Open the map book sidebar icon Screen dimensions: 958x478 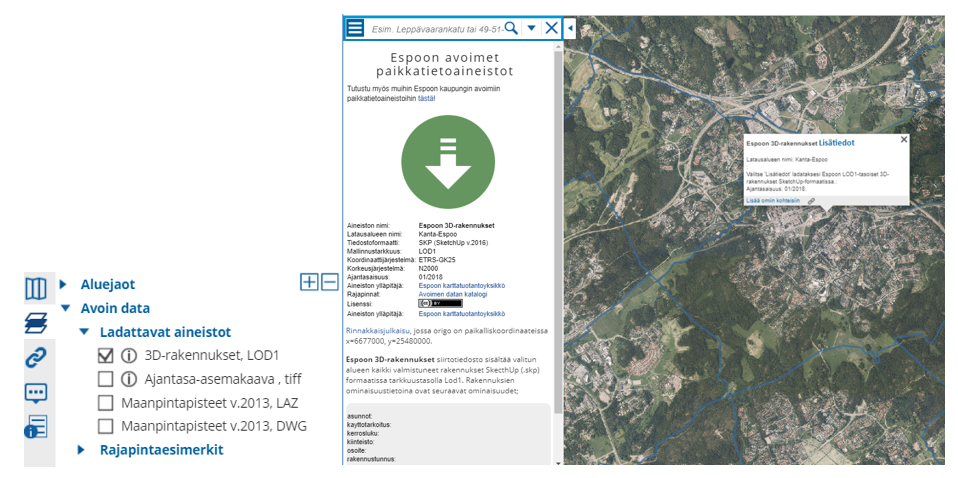pos(35,287)
